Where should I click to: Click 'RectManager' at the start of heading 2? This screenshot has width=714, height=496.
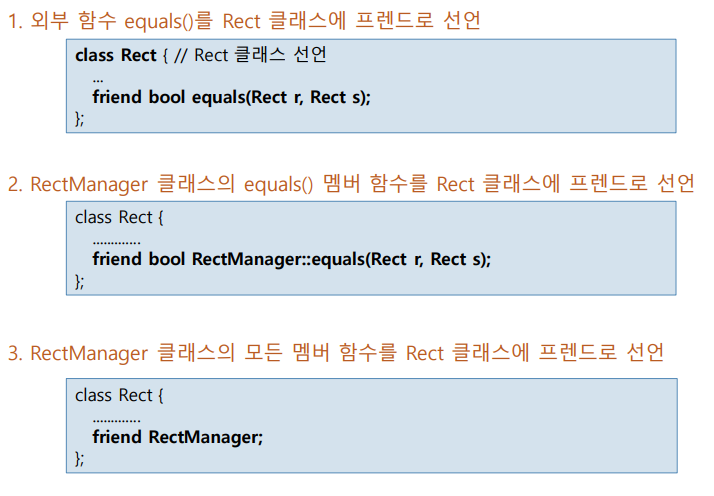pos(89,184)
